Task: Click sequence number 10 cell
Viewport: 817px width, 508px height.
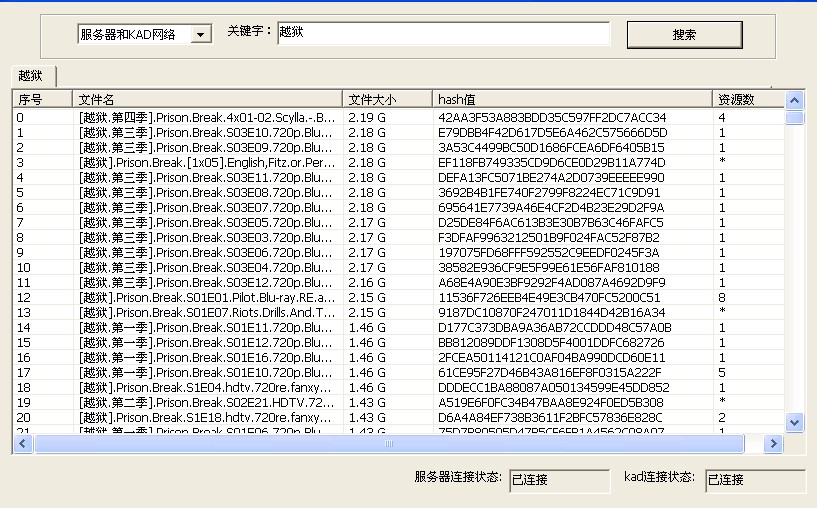Action: [24, 268]
